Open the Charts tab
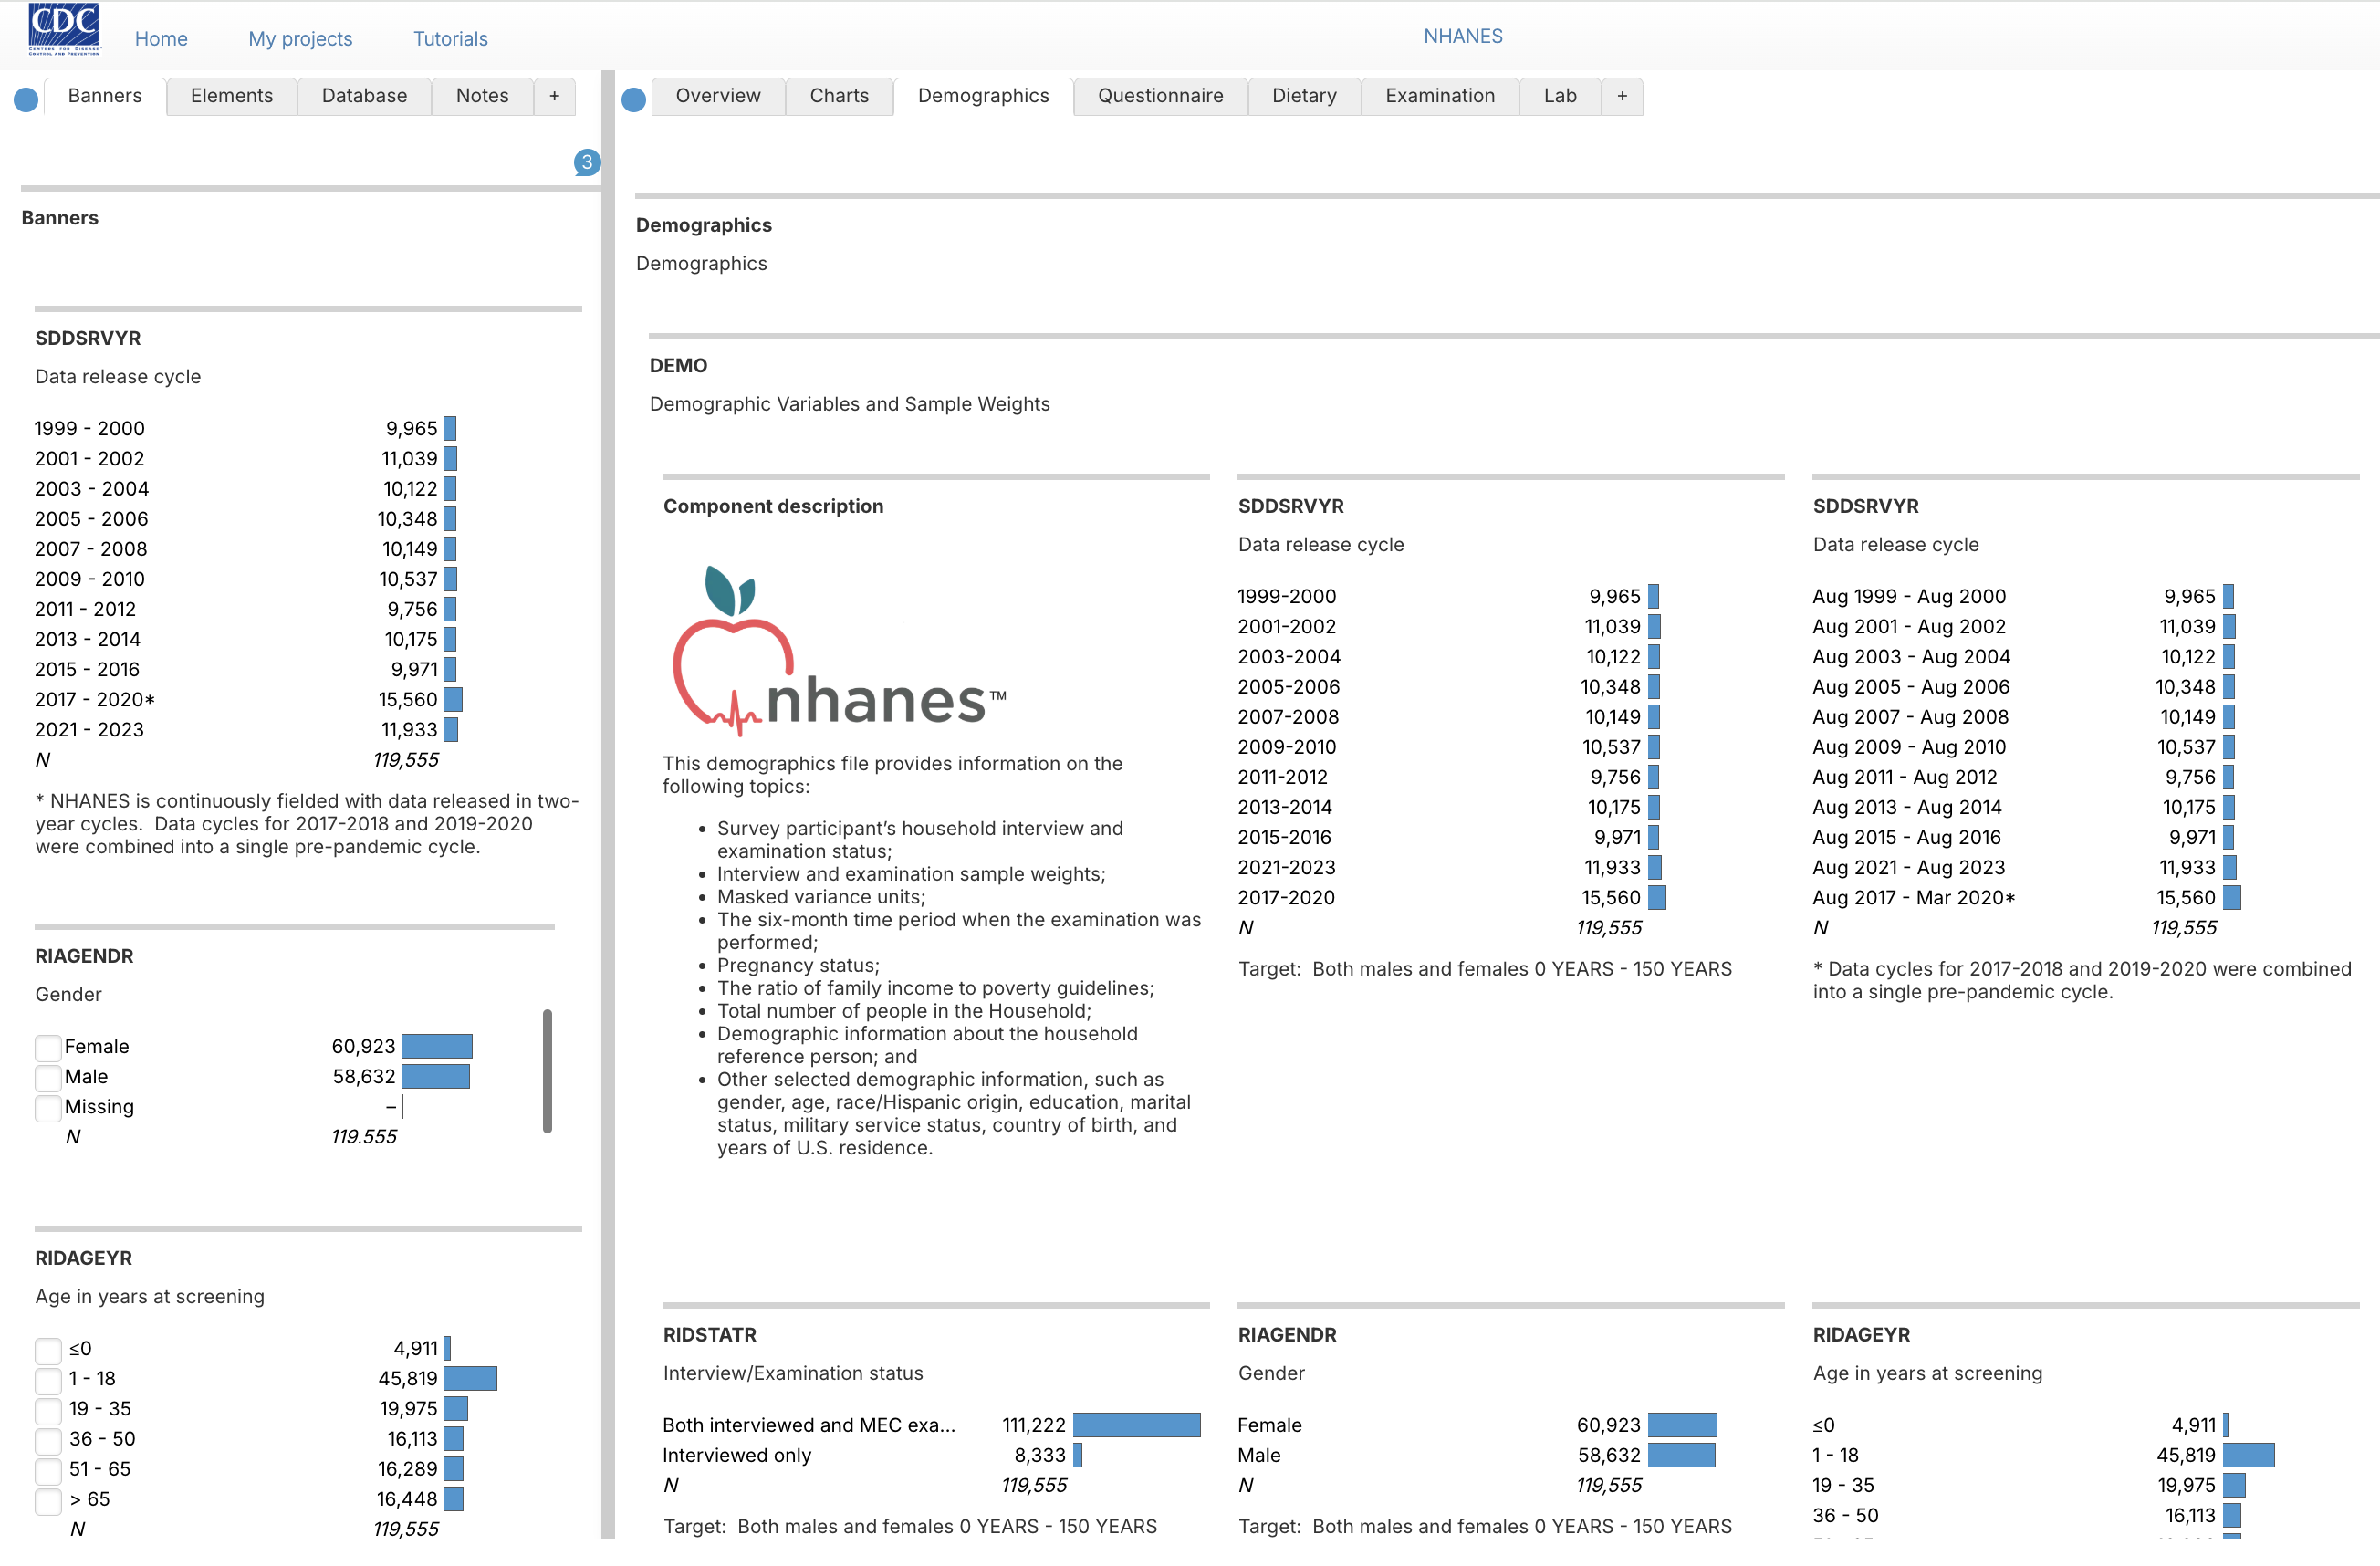Screen dimensions: 2380x1566 pos(838,96)
